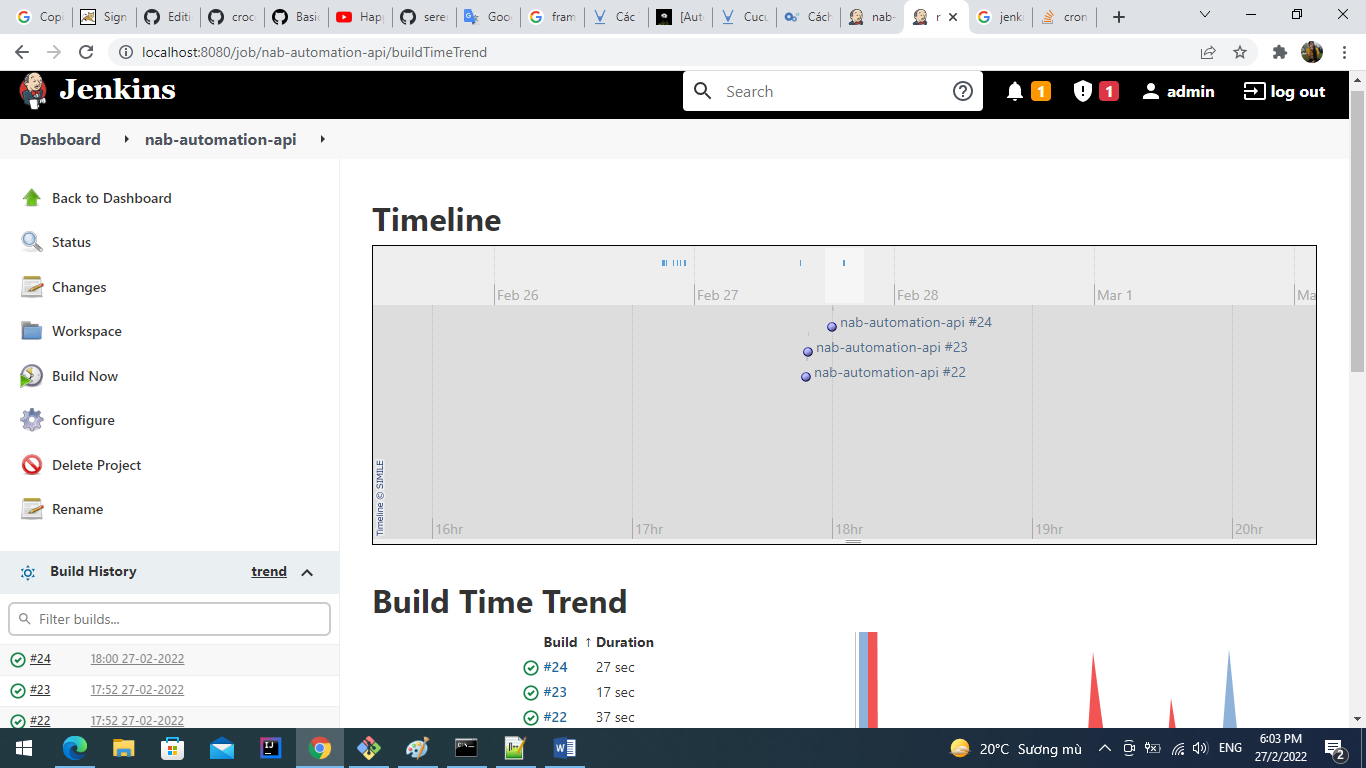Click the Jenkins butler logo
1366x768 pixels.
pyautogui.click(x=33, y=91)
